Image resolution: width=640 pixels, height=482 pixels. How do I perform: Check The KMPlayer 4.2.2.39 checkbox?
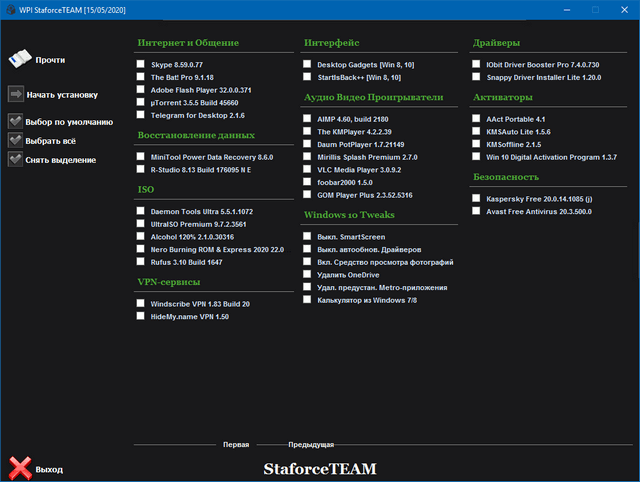coord(307,131)
